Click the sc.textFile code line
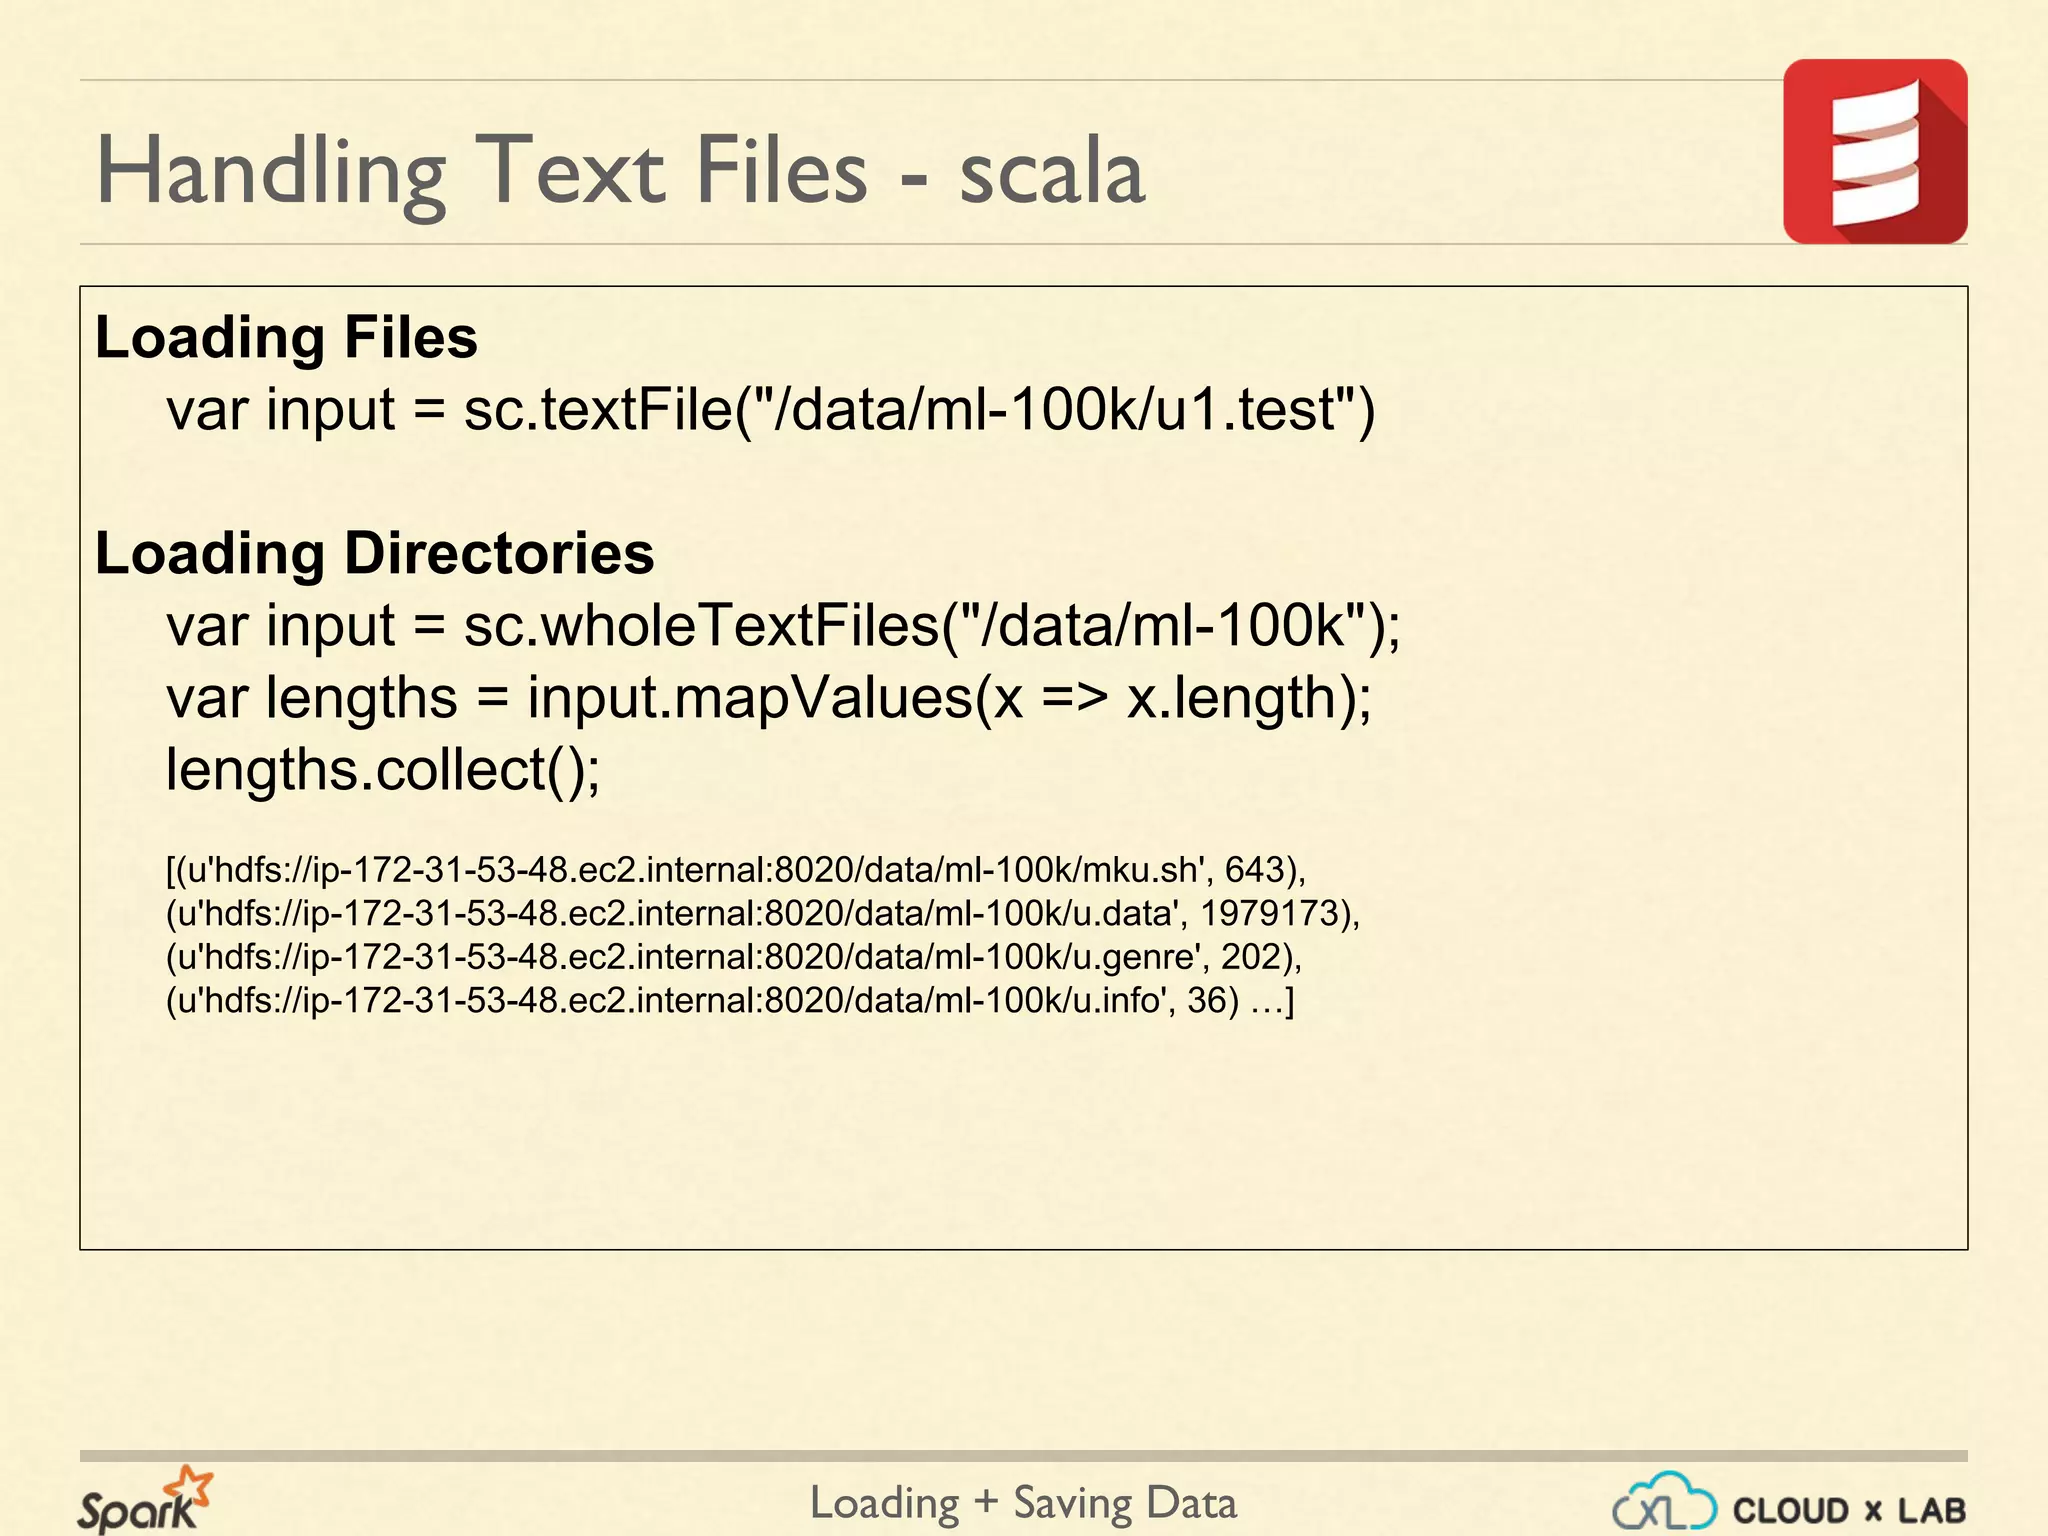The image size is (2048, 1536). 771,410
